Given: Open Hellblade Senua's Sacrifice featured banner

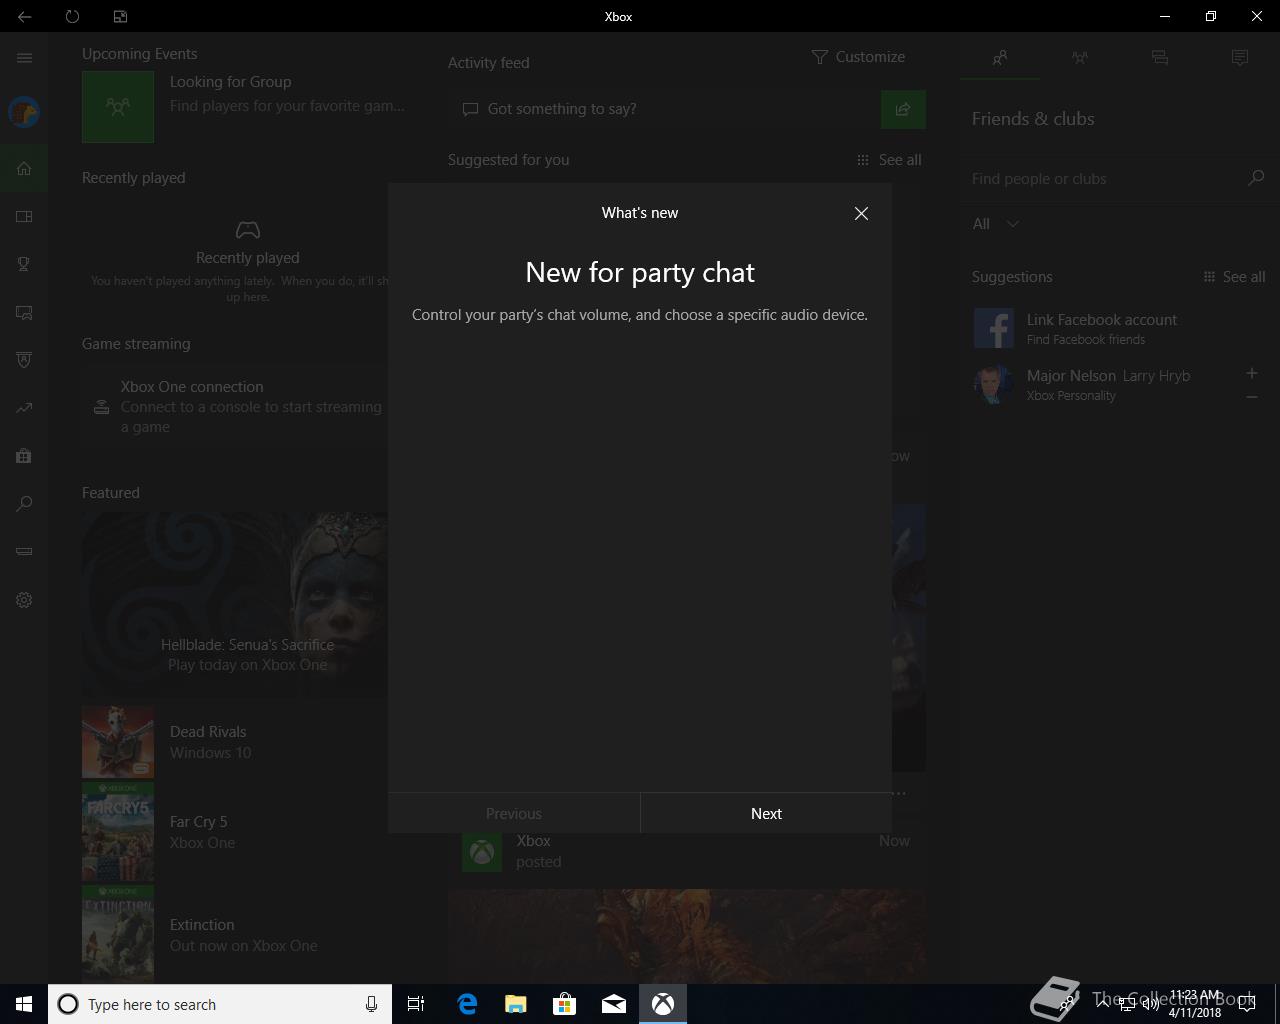Looking at the screenshot, I should [236, 605].
